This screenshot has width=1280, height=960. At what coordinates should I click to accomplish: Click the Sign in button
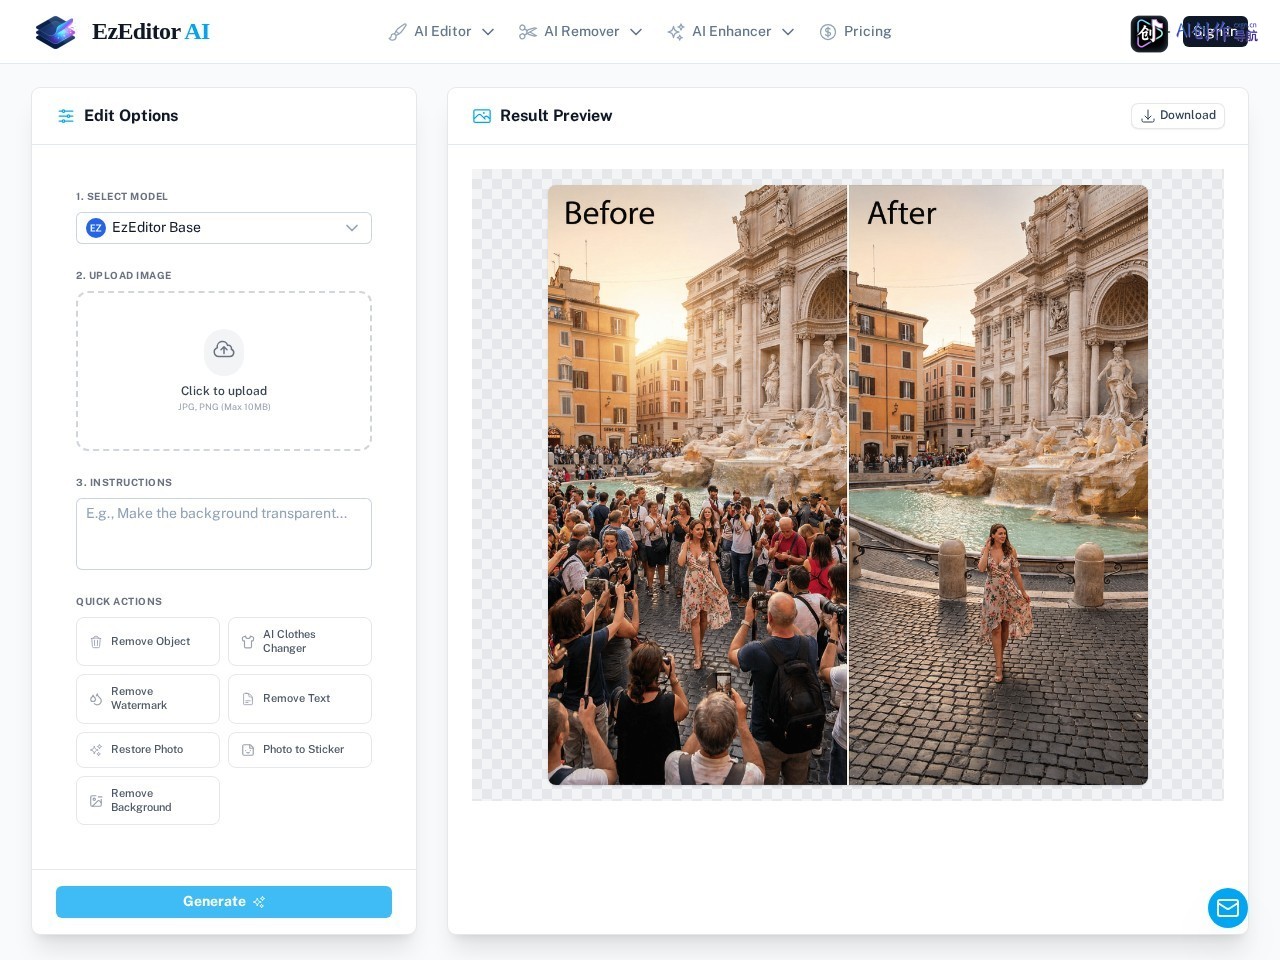(x=1215, y=32)
